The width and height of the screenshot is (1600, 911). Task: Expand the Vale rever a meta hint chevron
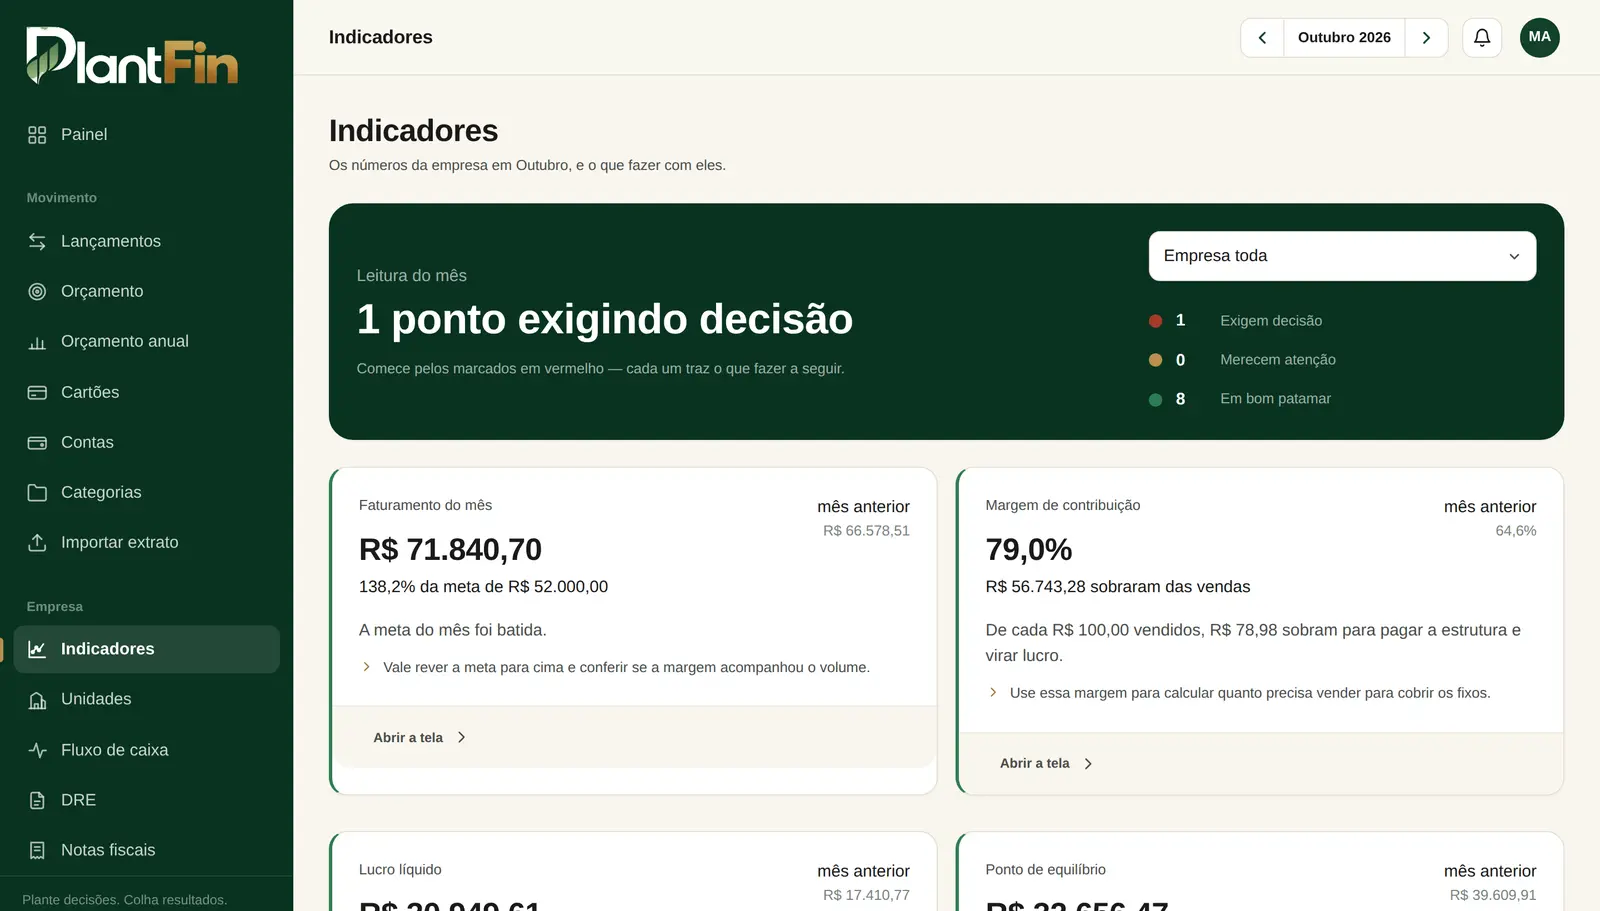pos(366,667)
